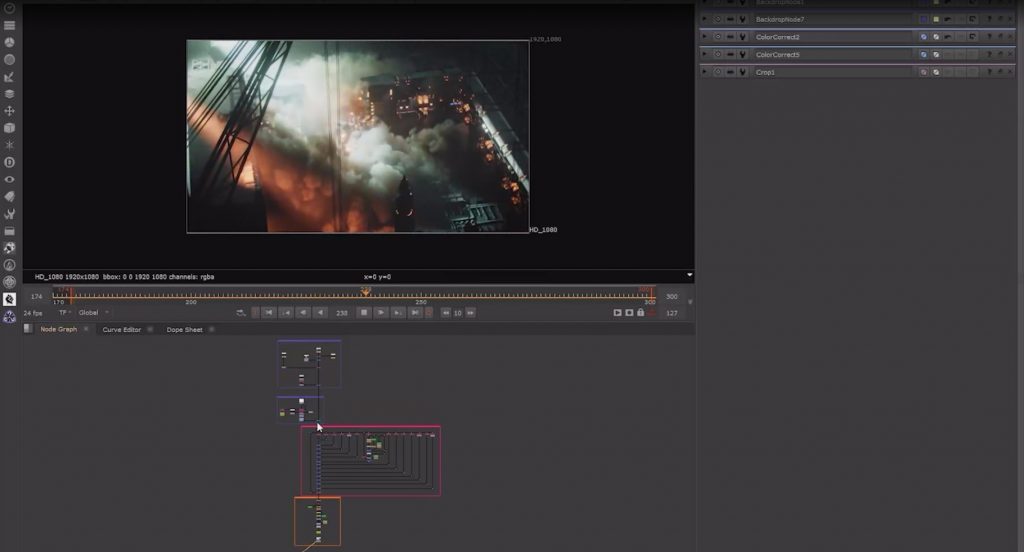
Task: Float the BackdropNode7 properties panel
Action: (x=1000, y=19)
